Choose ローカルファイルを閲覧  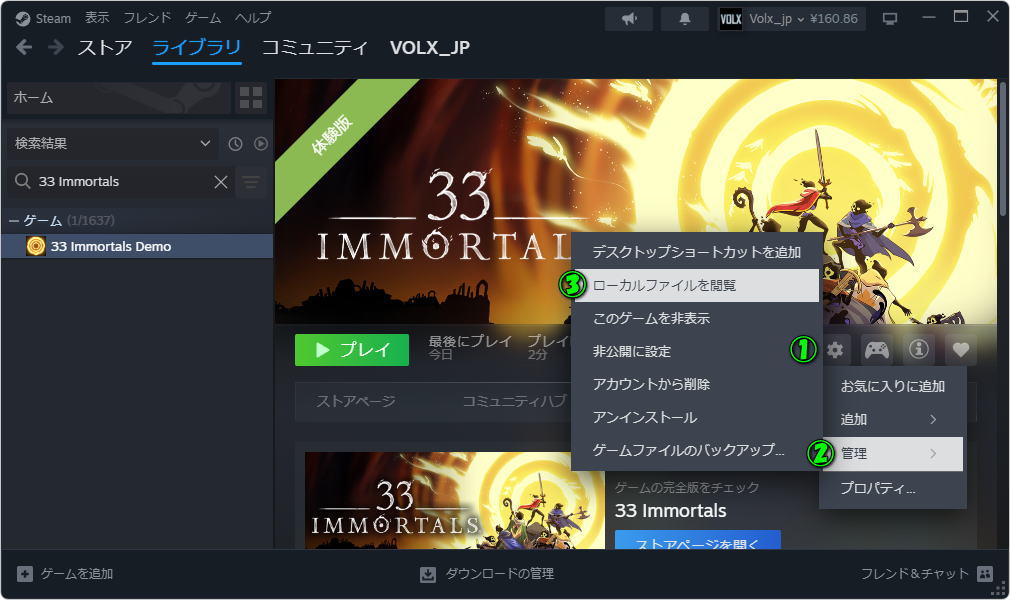[696, 285]
